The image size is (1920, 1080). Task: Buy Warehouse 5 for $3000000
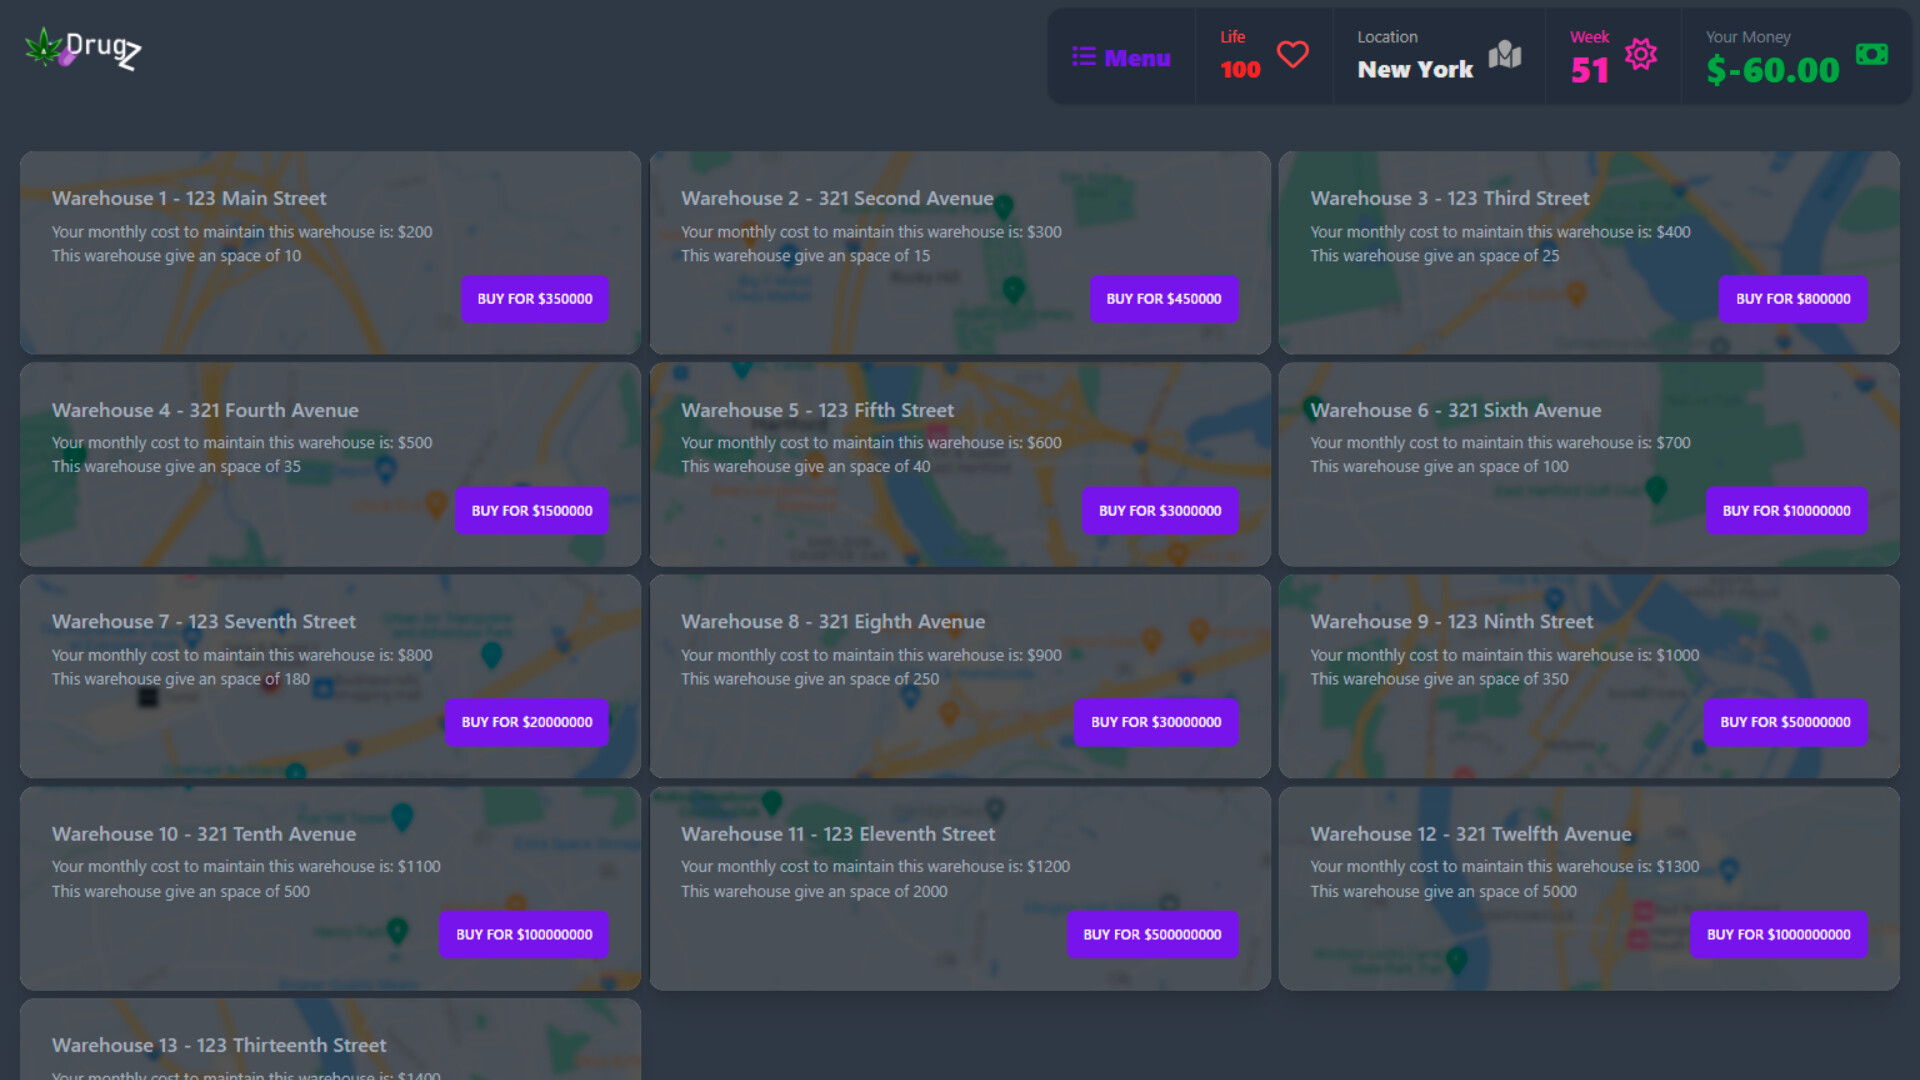click(x=1160, y=510)
